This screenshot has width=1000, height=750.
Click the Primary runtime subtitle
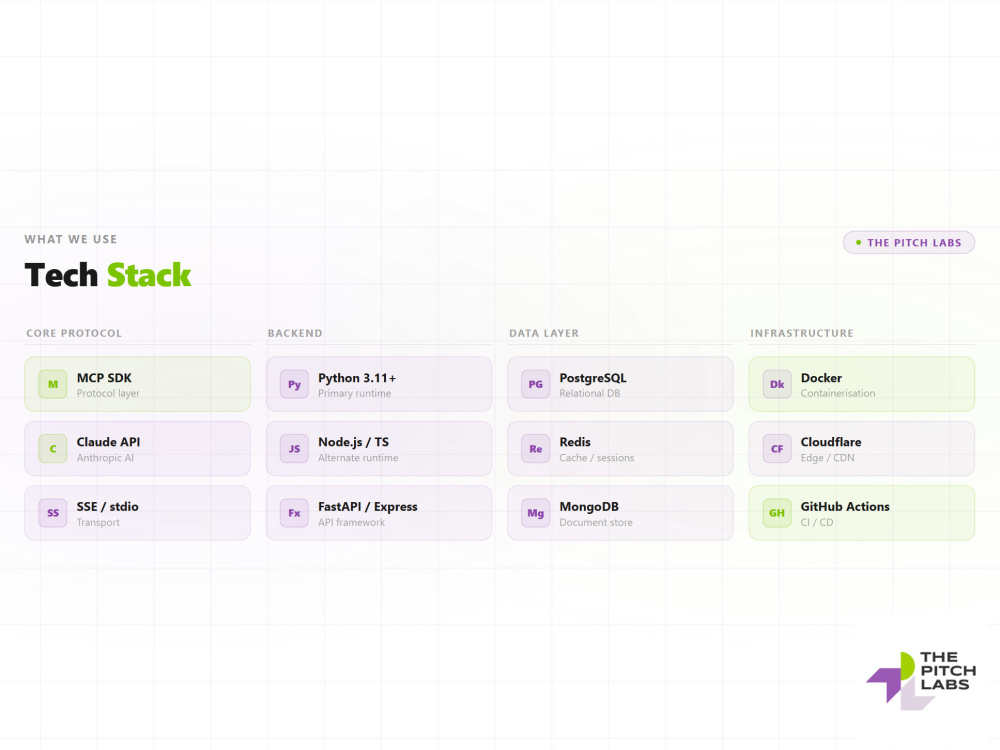click(355, 393)
